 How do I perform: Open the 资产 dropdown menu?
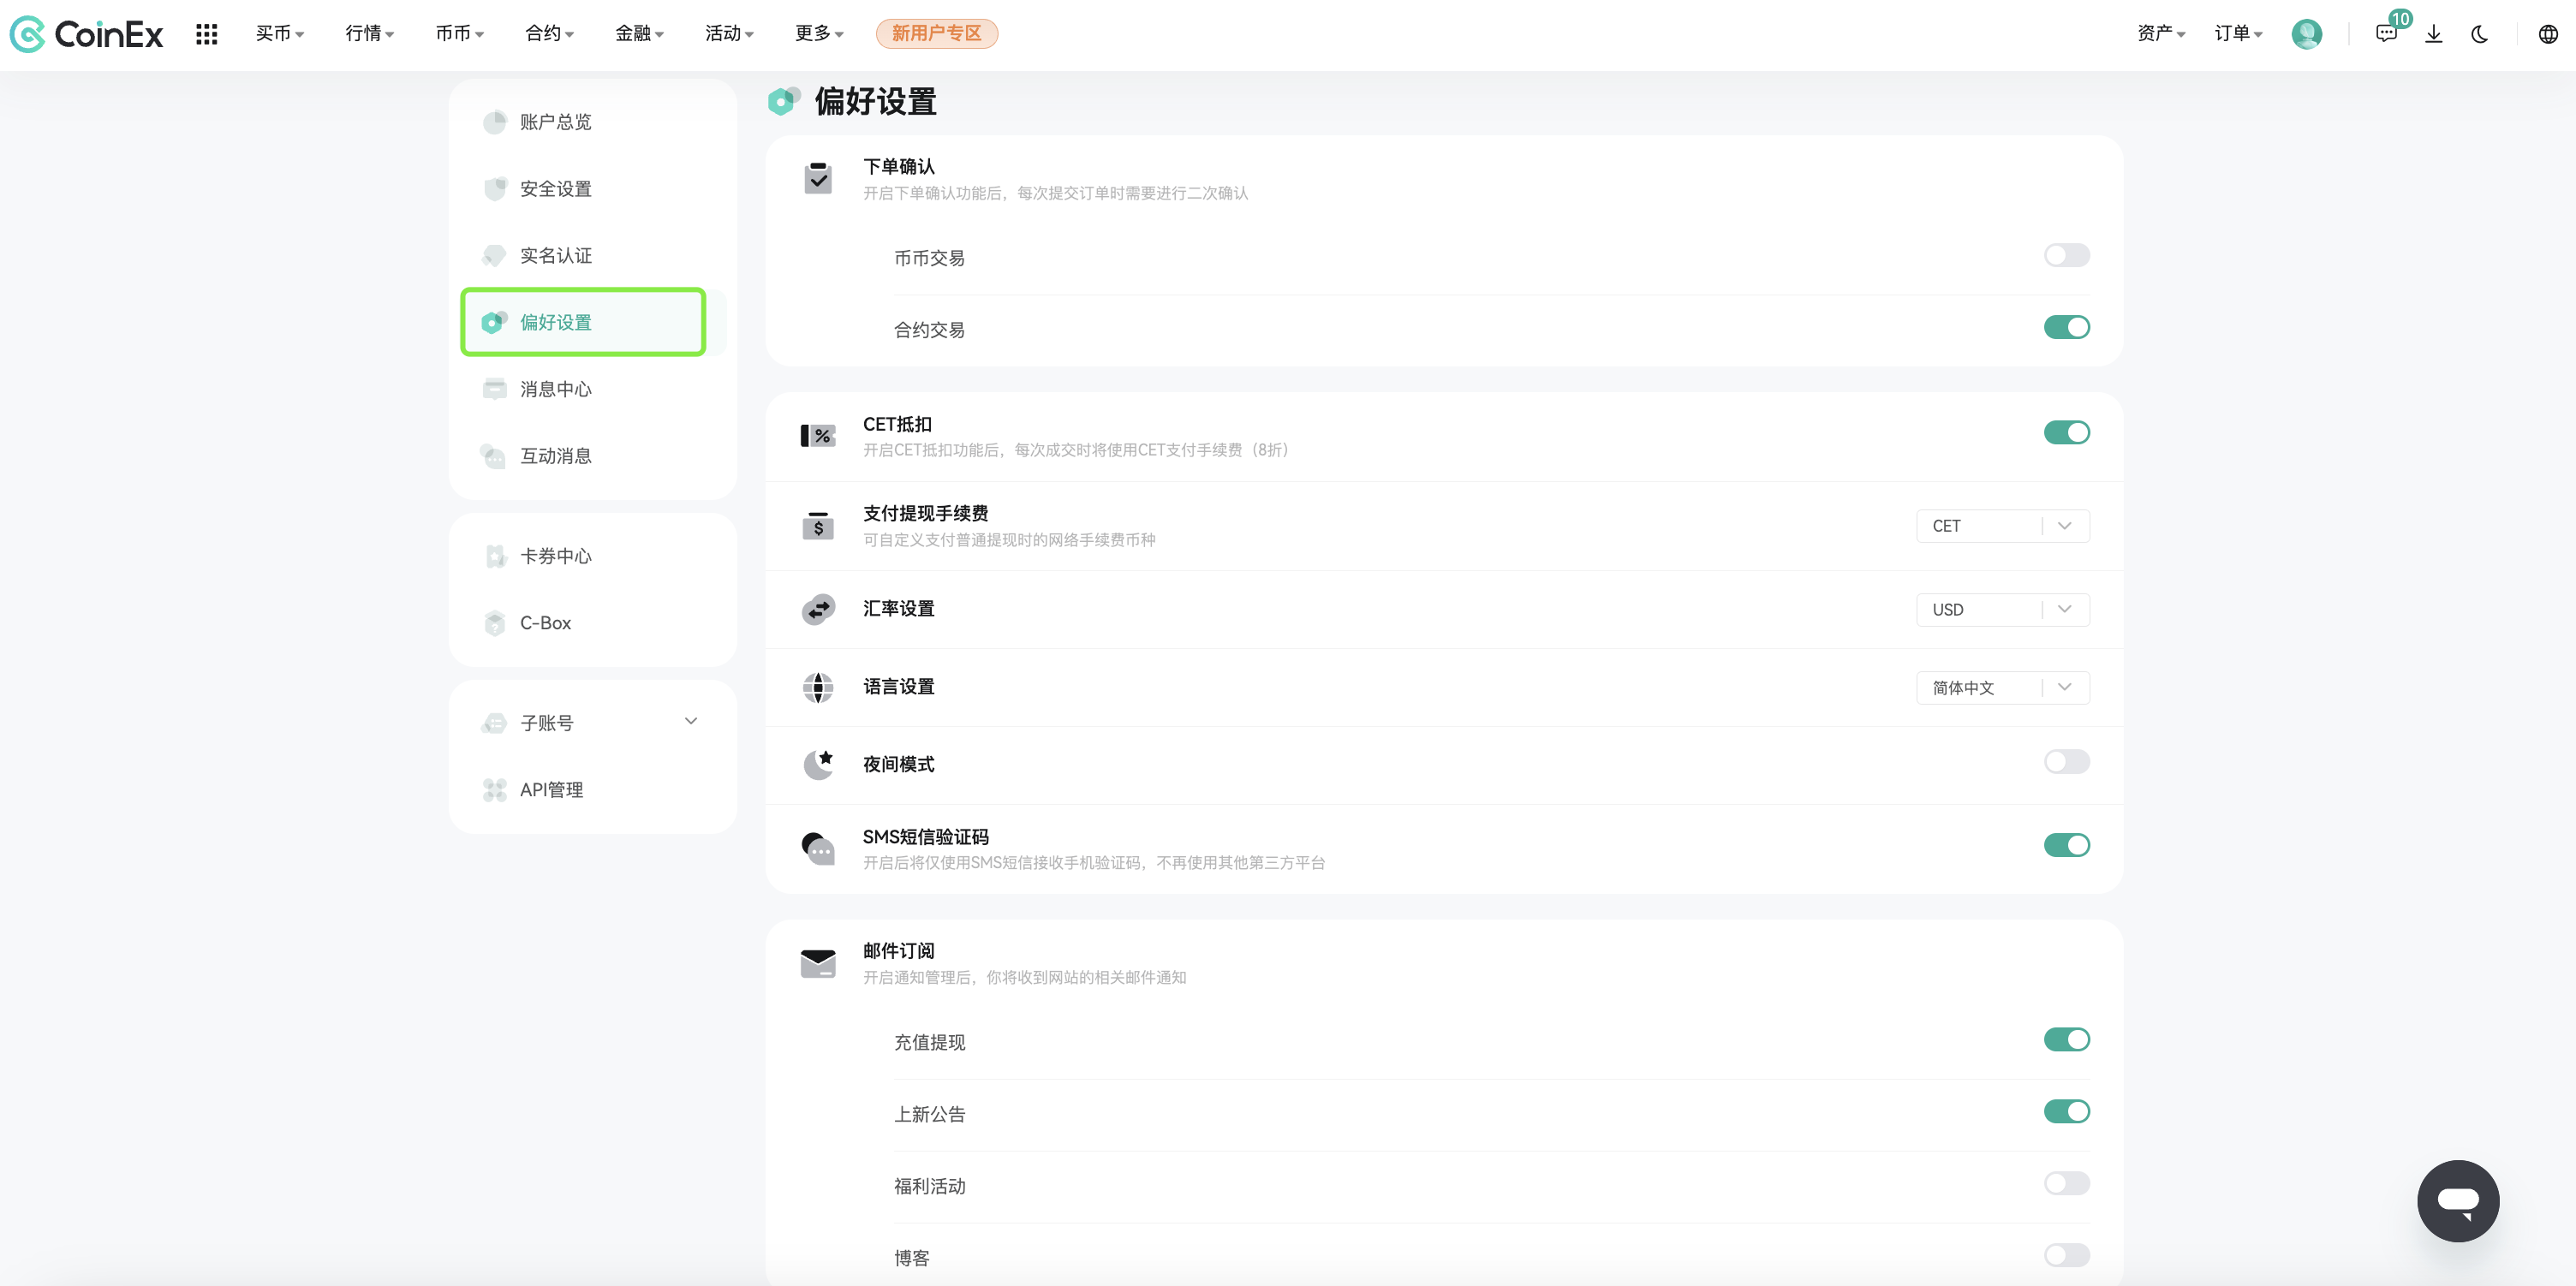2161,34
